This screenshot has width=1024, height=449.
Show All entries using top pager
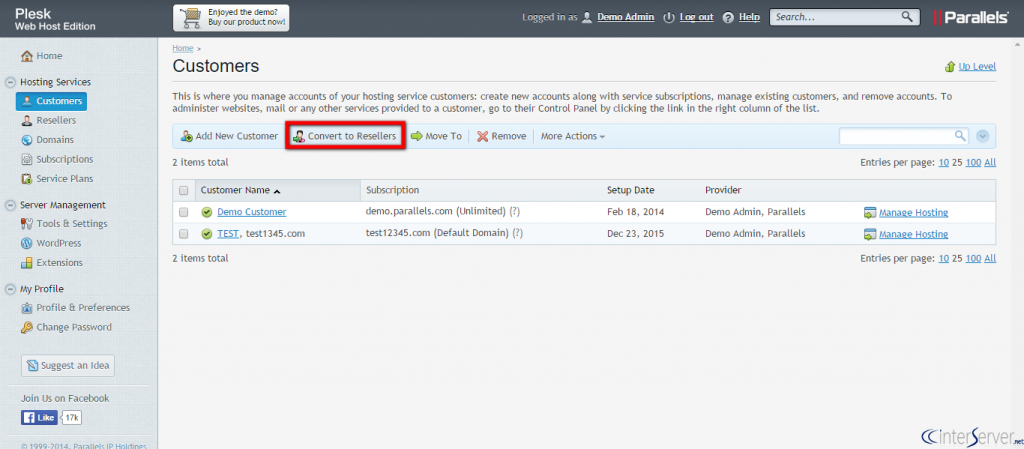990,163
